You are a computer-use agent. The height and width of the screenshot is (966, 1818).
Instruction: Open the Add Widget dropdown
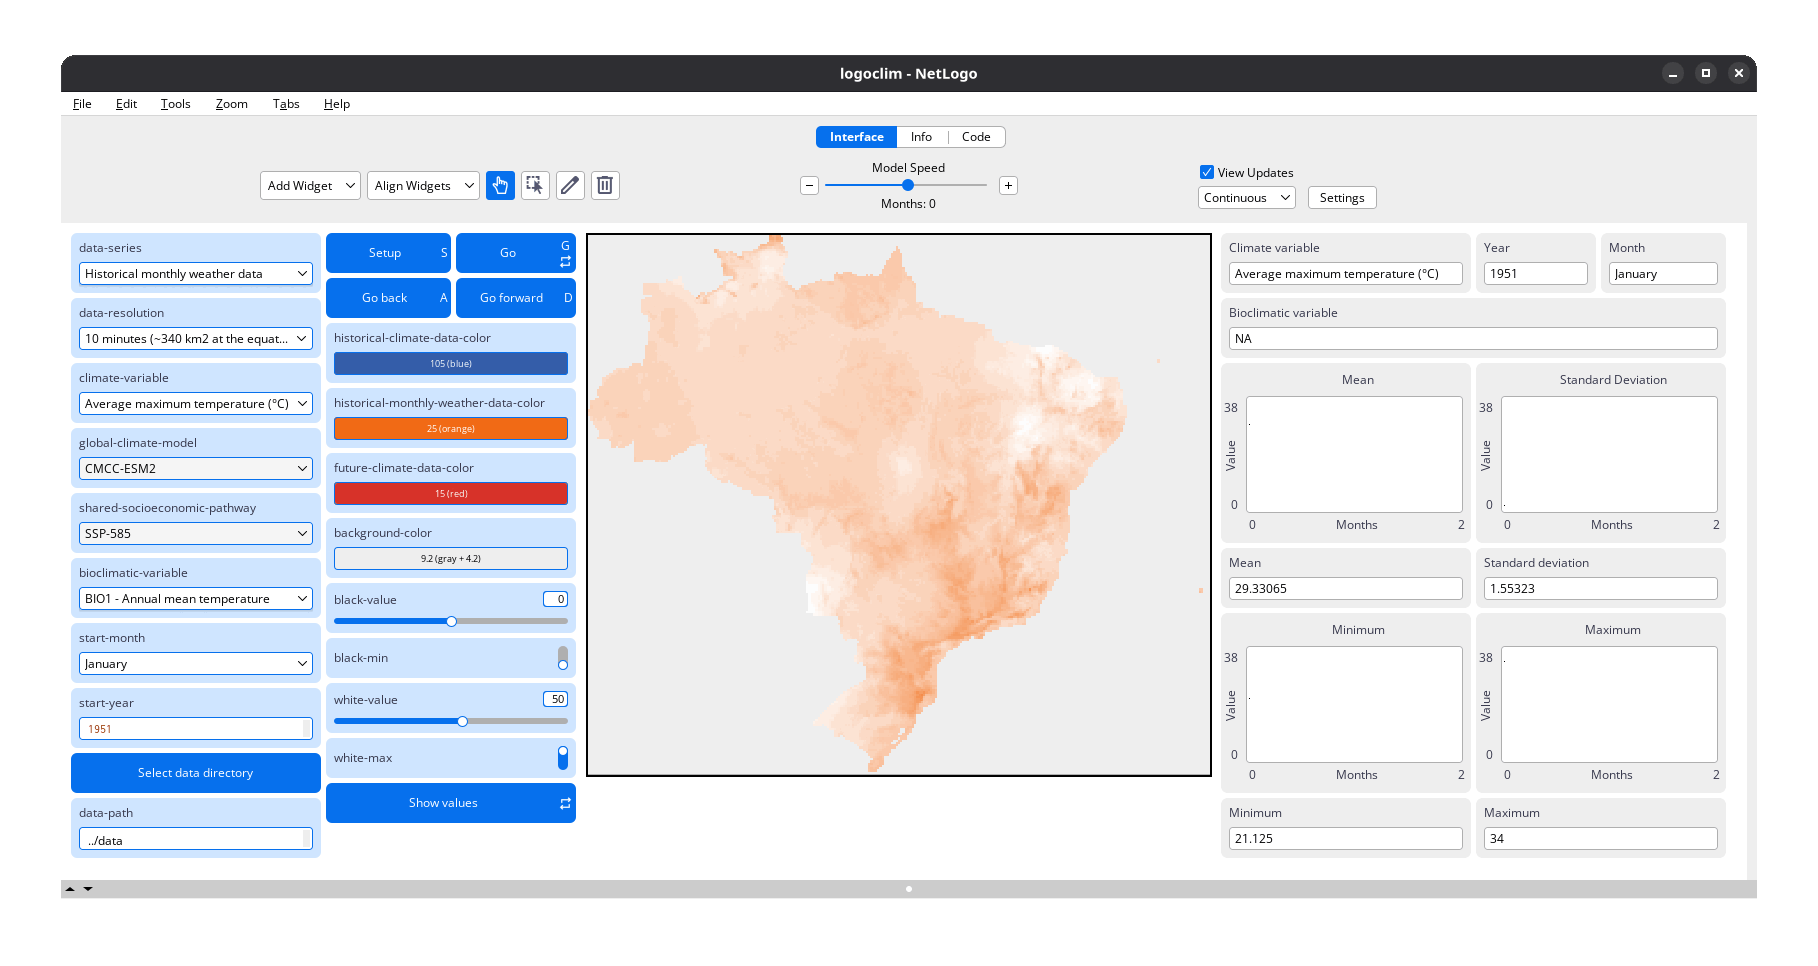tap(310, 186)
